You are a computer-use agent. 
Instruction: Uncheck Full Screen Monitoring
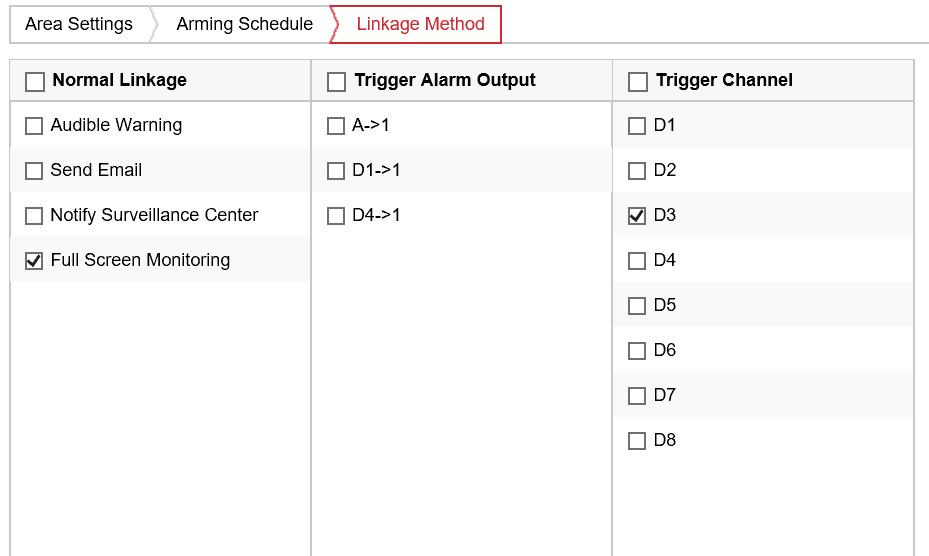pos(34,261)
